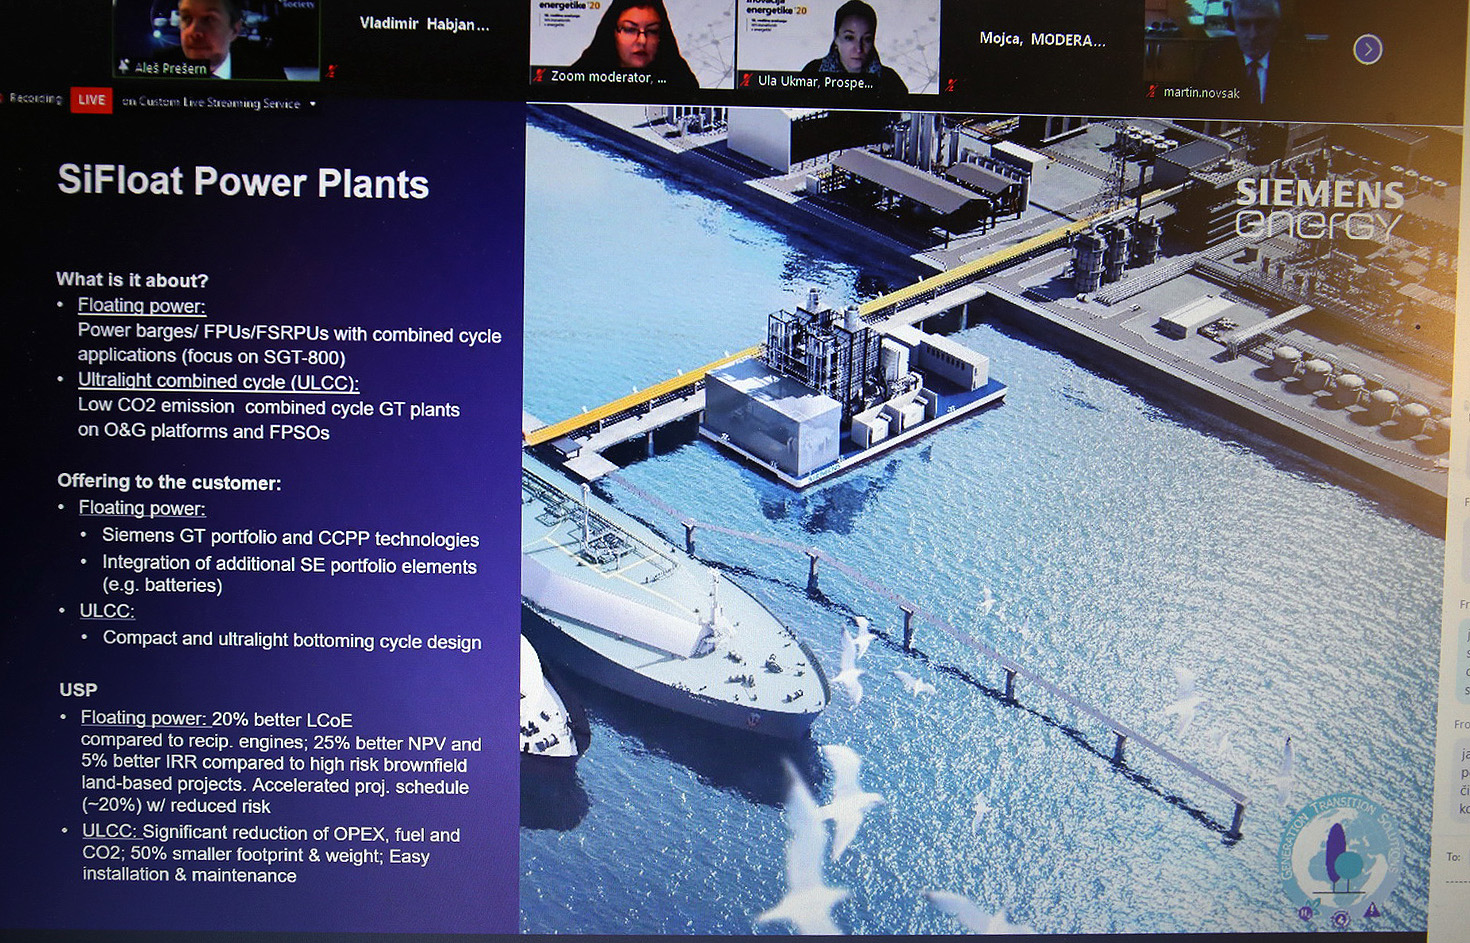Click muted mic icon beside Mojca's tile
1470x943 pixels.
tap(951, 85)
